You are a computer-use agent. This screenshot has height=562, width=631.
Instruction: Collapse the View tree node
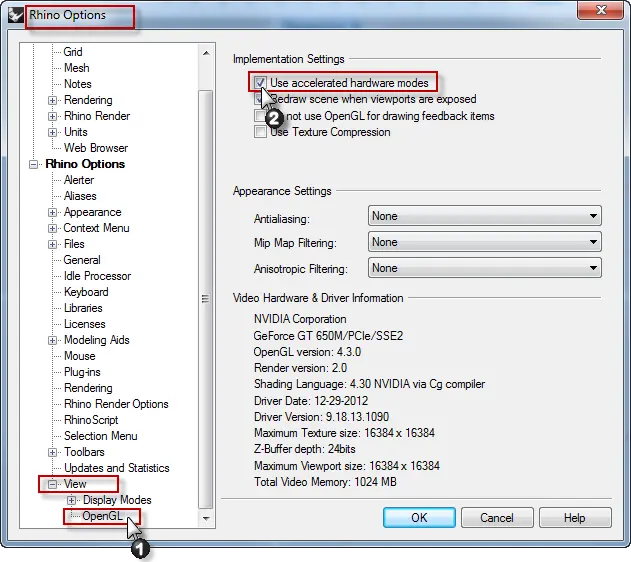point(53,484)
